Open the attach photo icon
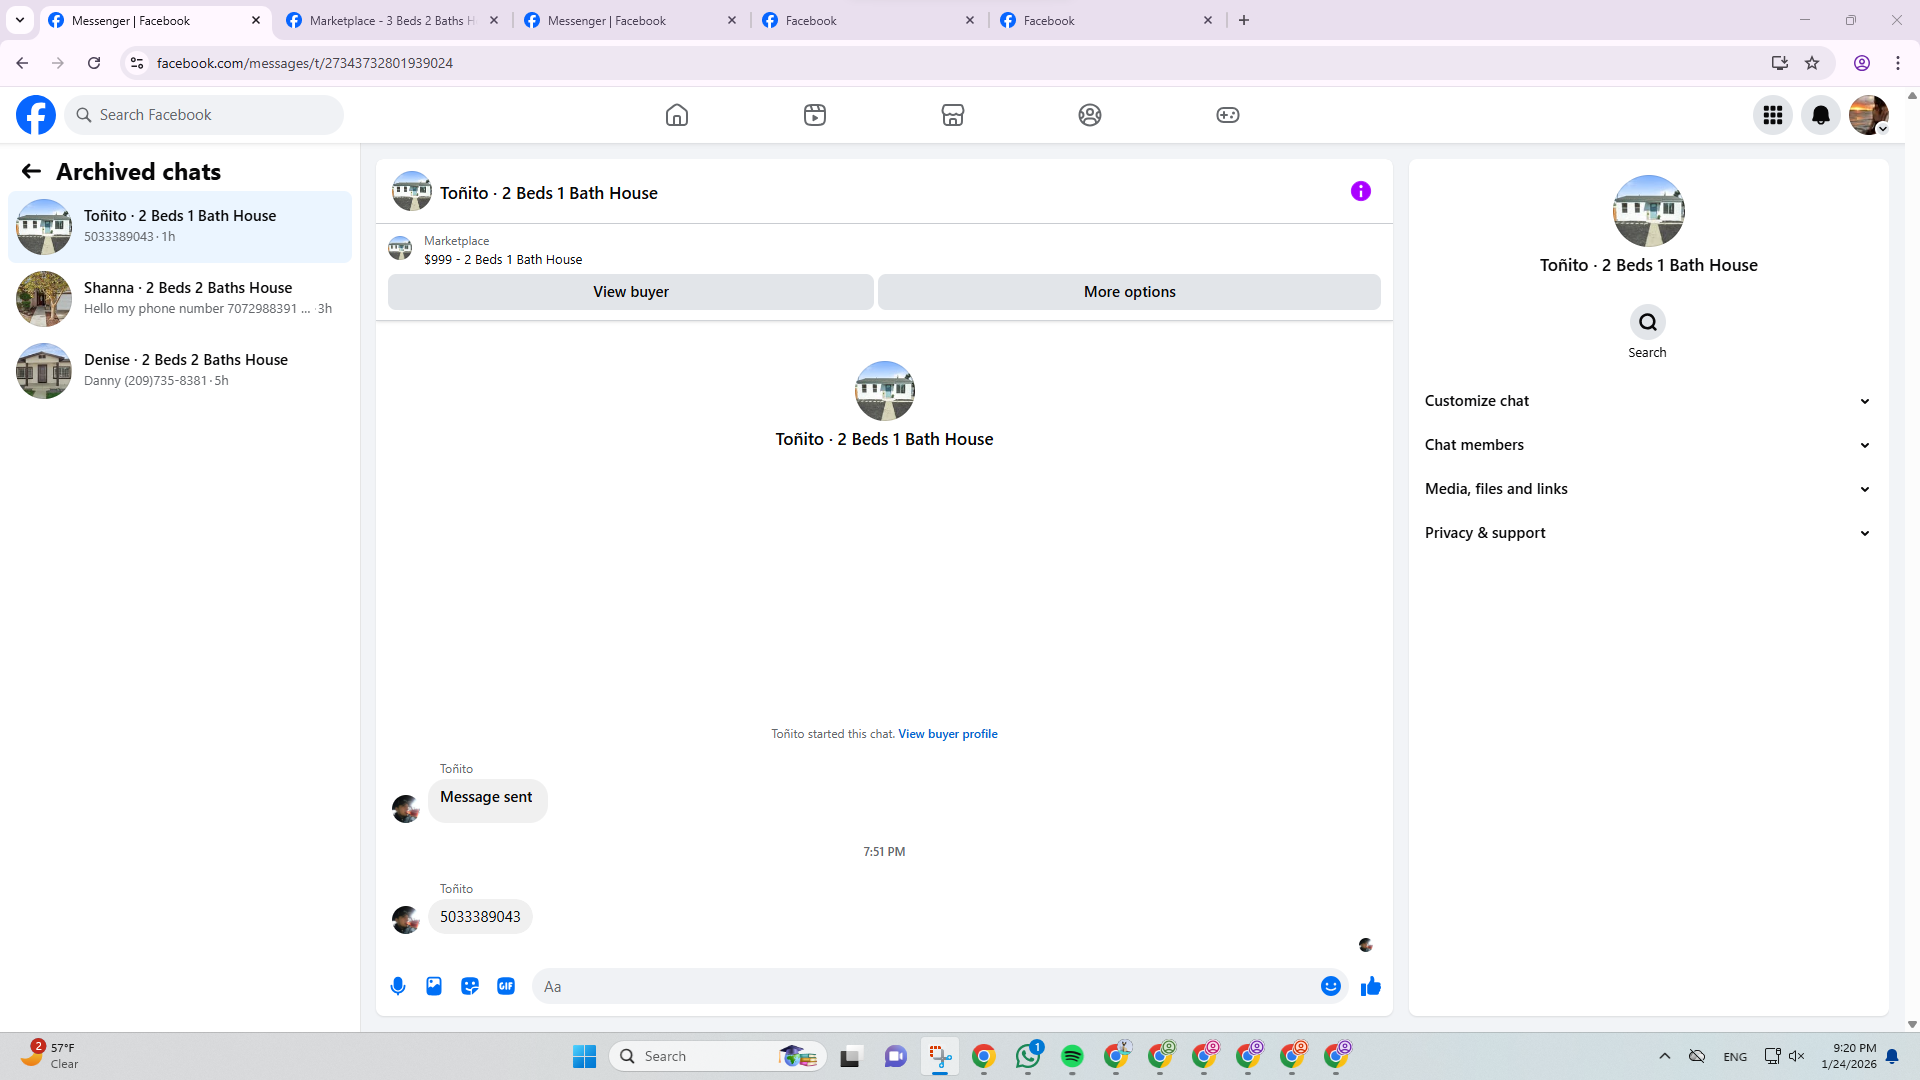The height and width of the screenshot is (1080, 1920). coord(434,986)
